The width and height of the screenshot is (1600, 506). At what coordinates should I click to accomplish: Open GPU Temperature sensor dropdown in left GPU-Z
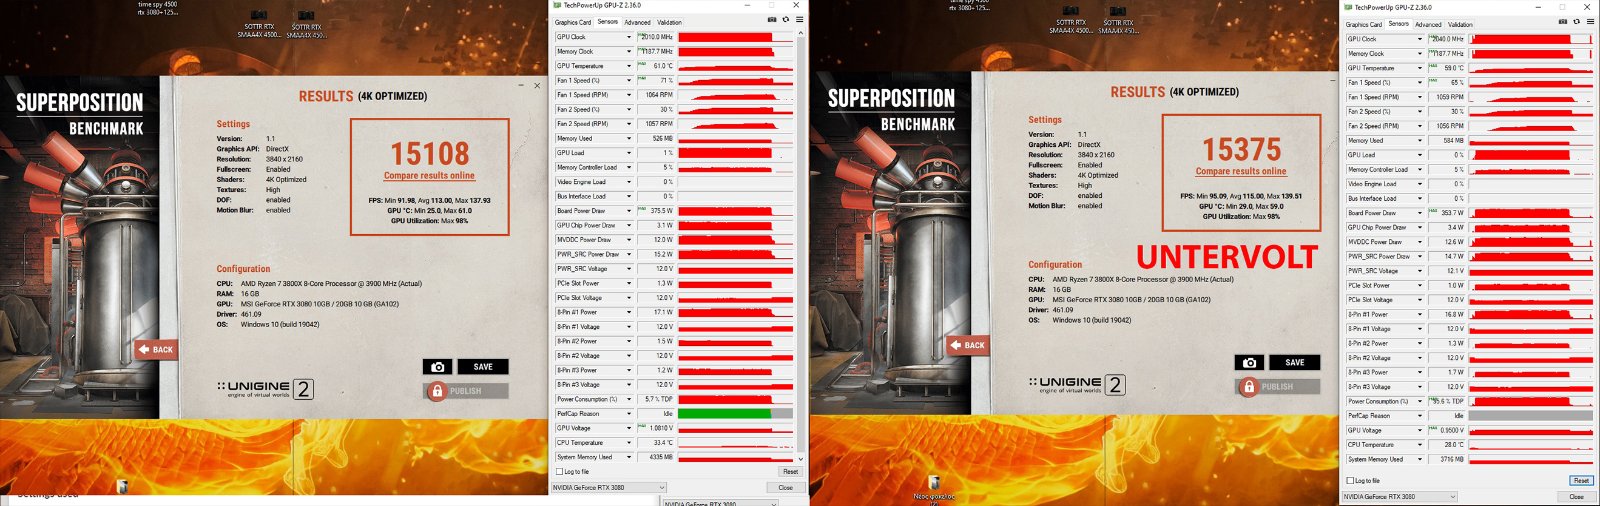tap(629, 66)
